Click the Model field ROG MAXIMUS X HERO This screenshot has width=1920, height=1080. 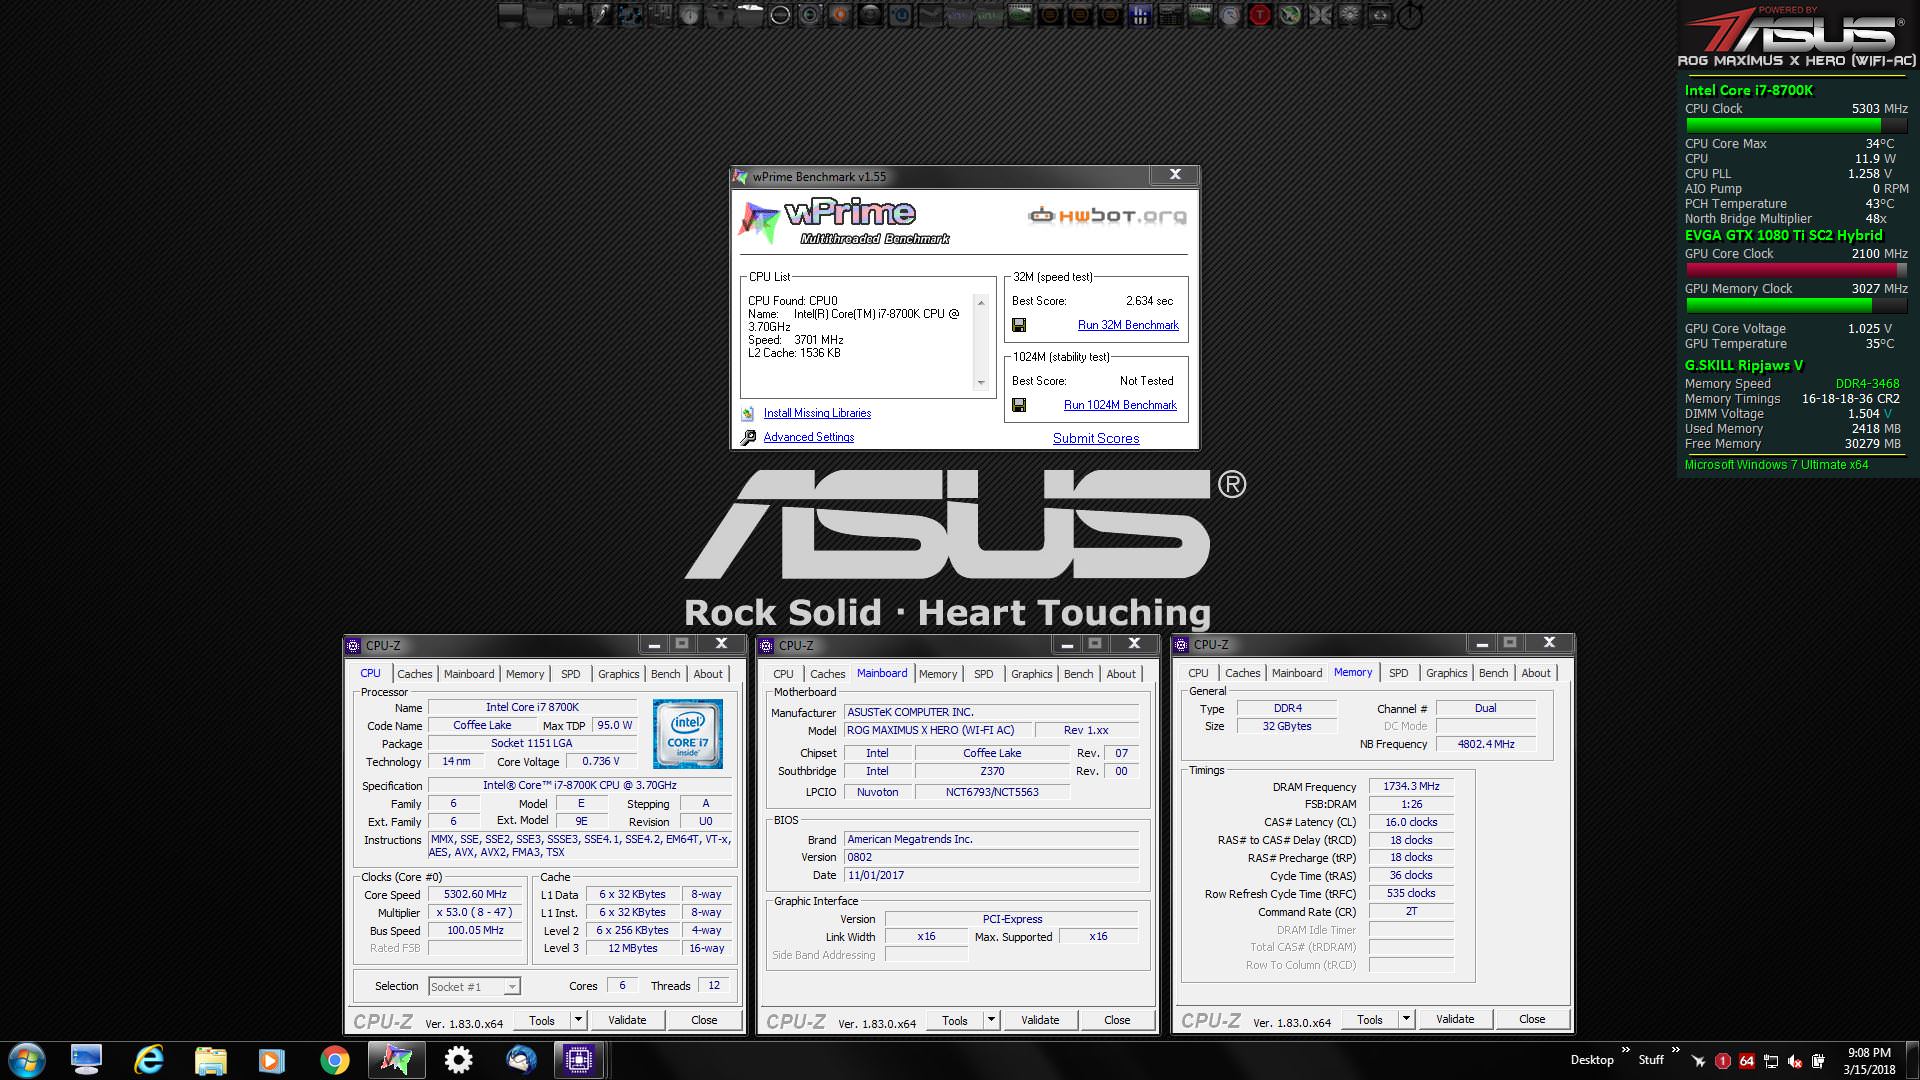tap(938, 730)
